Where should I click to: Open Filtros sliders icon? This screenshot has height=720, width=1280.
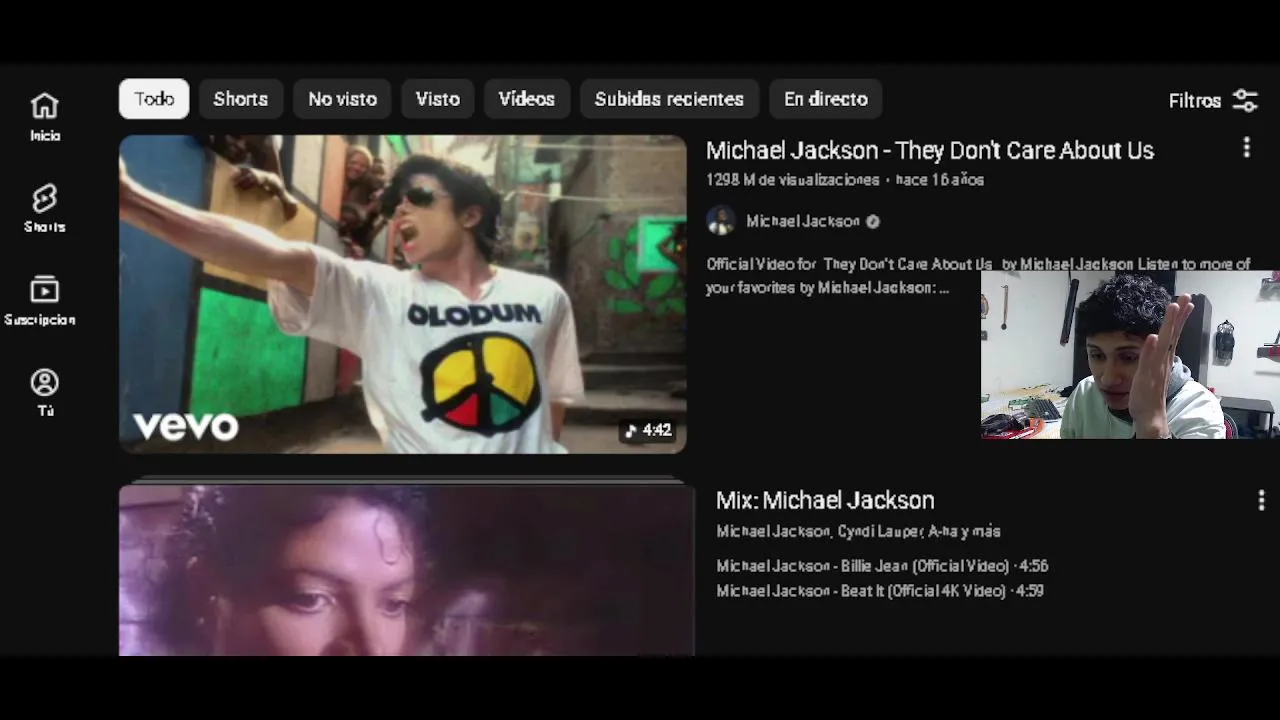coord(1245,100)
